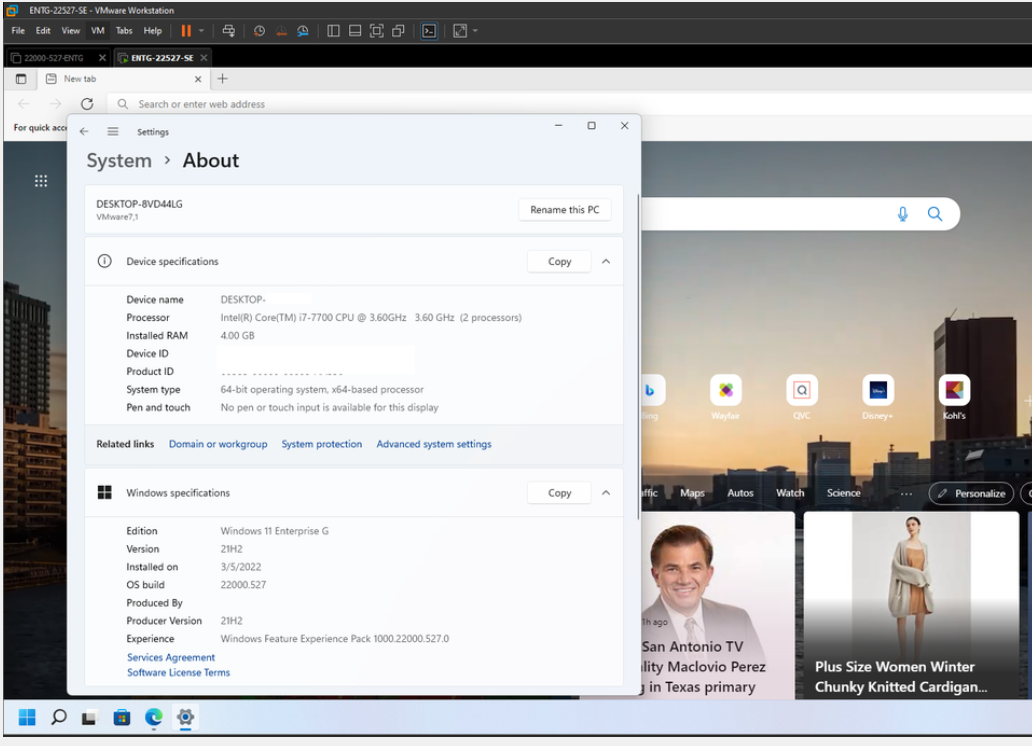Enter VMware full screen mode
This screenshot has width=1032, height=746.
(376, 31)
